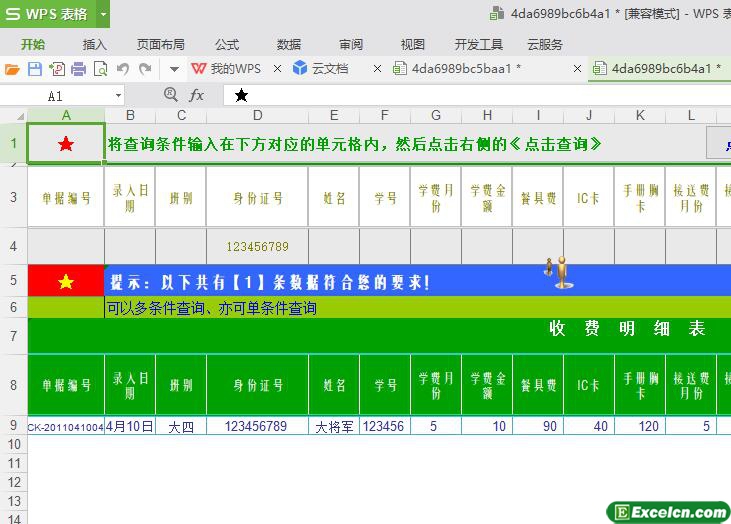Viewport: 731px width, 524px height.
Task: Click the result cell 大将军
Action: [334, 426]
